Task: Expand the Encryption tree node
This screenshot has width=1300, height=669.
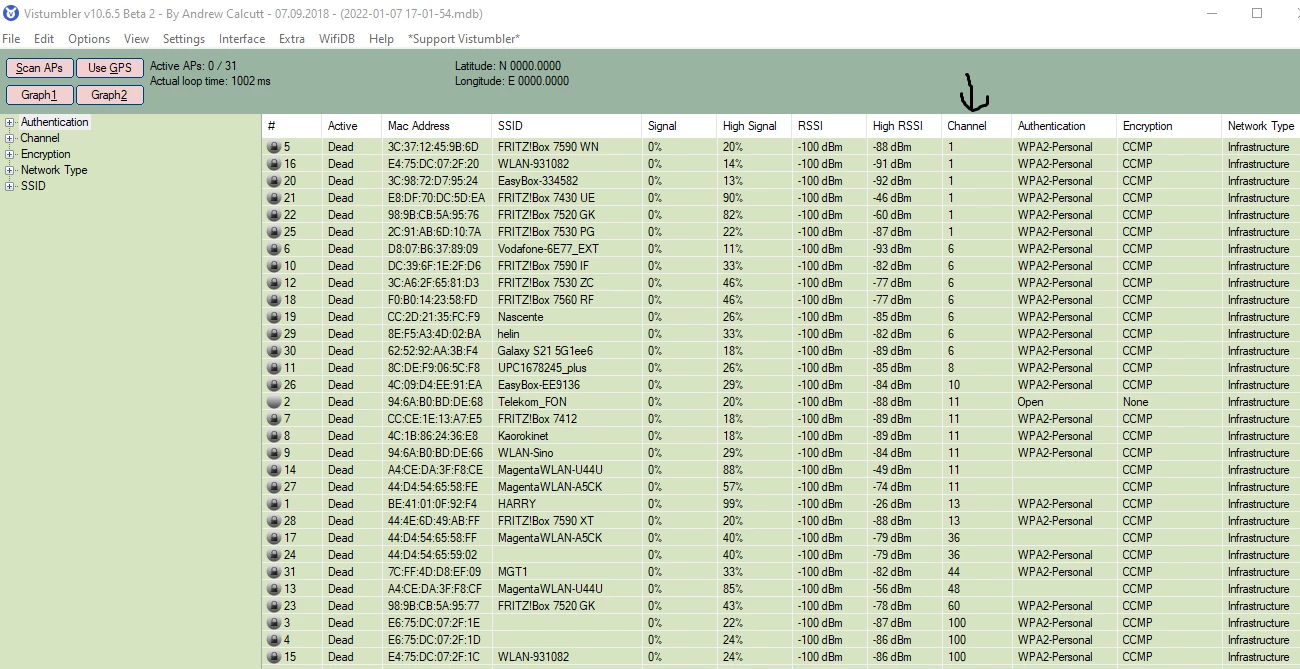Action: [x=10, y=154]
